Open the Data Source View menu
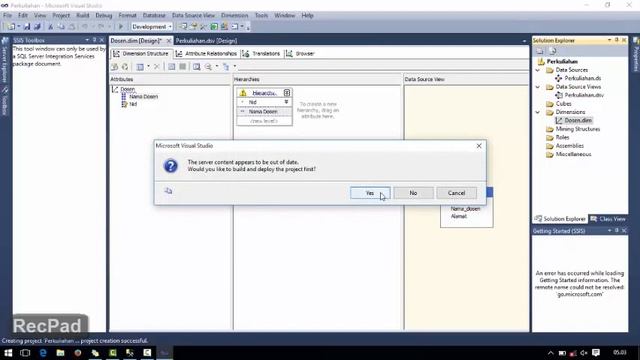640x360 pixels. tap(193, 16)
